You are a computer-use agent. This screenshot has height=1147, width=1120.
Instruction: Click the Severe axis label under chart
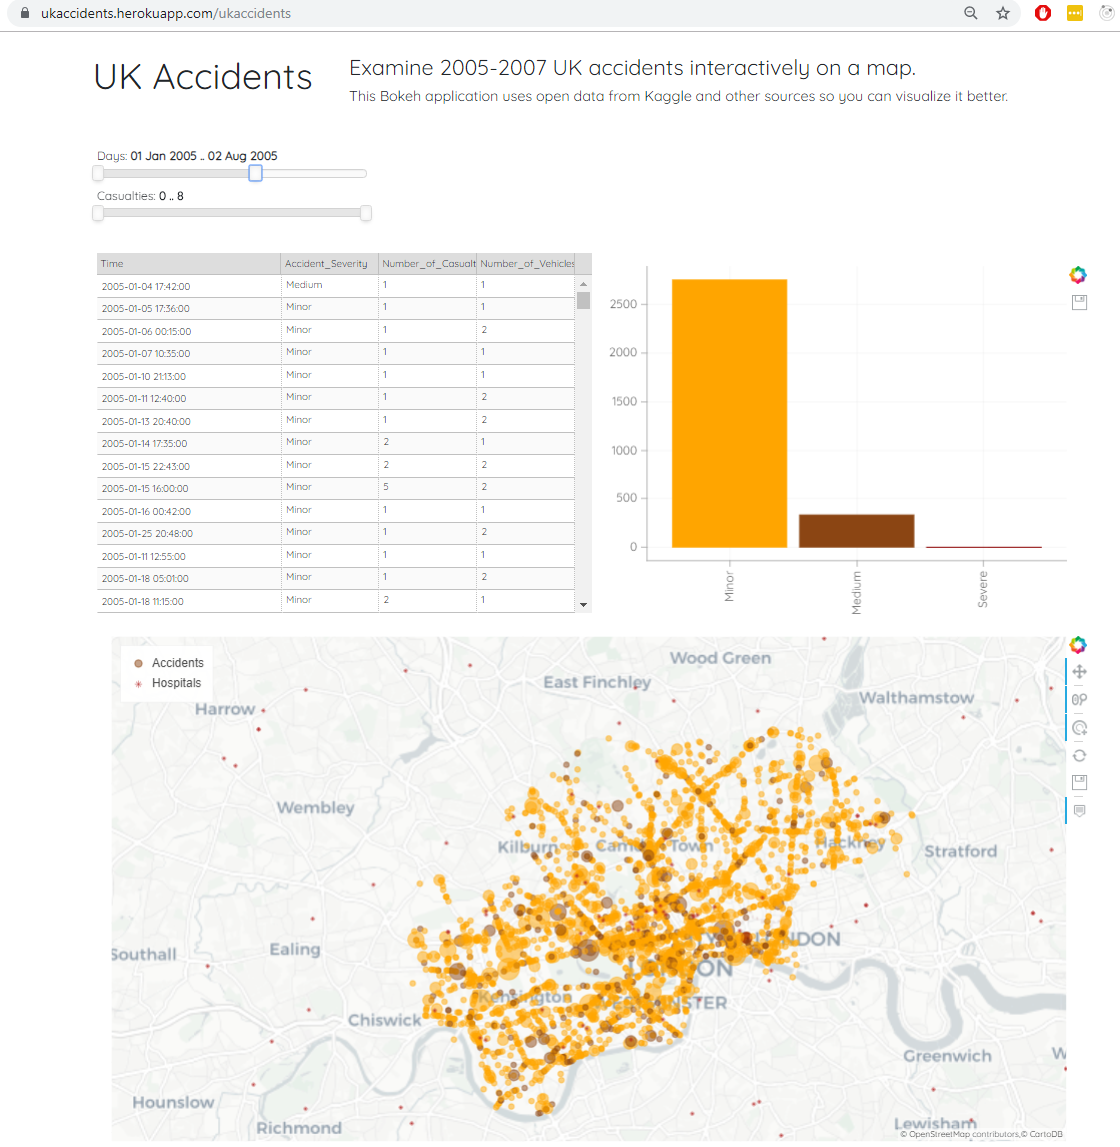point(983,590)
